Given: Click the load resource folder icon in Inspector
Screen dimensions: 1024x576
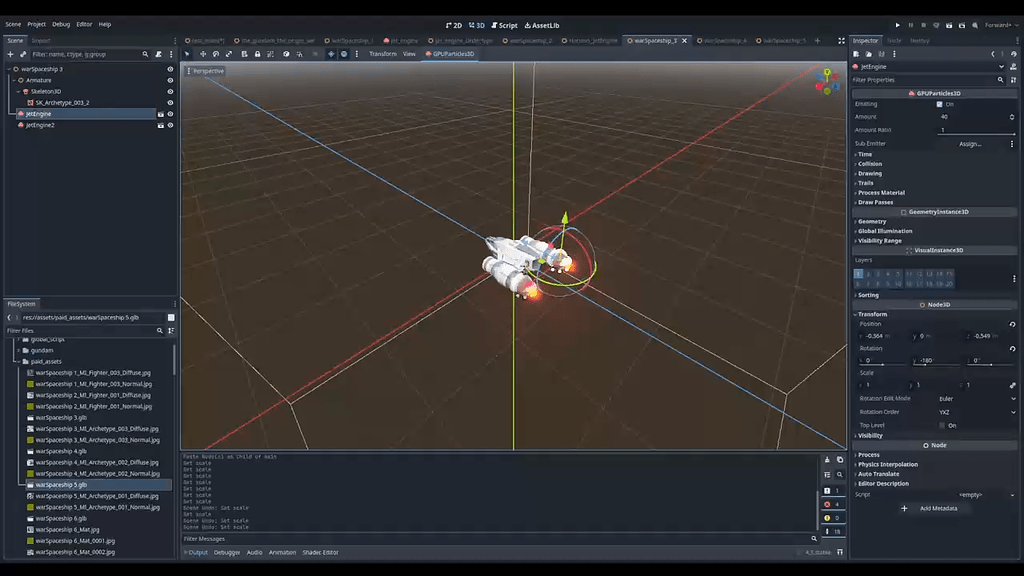Looking at the screenshot, I should [x=869, y=54].
